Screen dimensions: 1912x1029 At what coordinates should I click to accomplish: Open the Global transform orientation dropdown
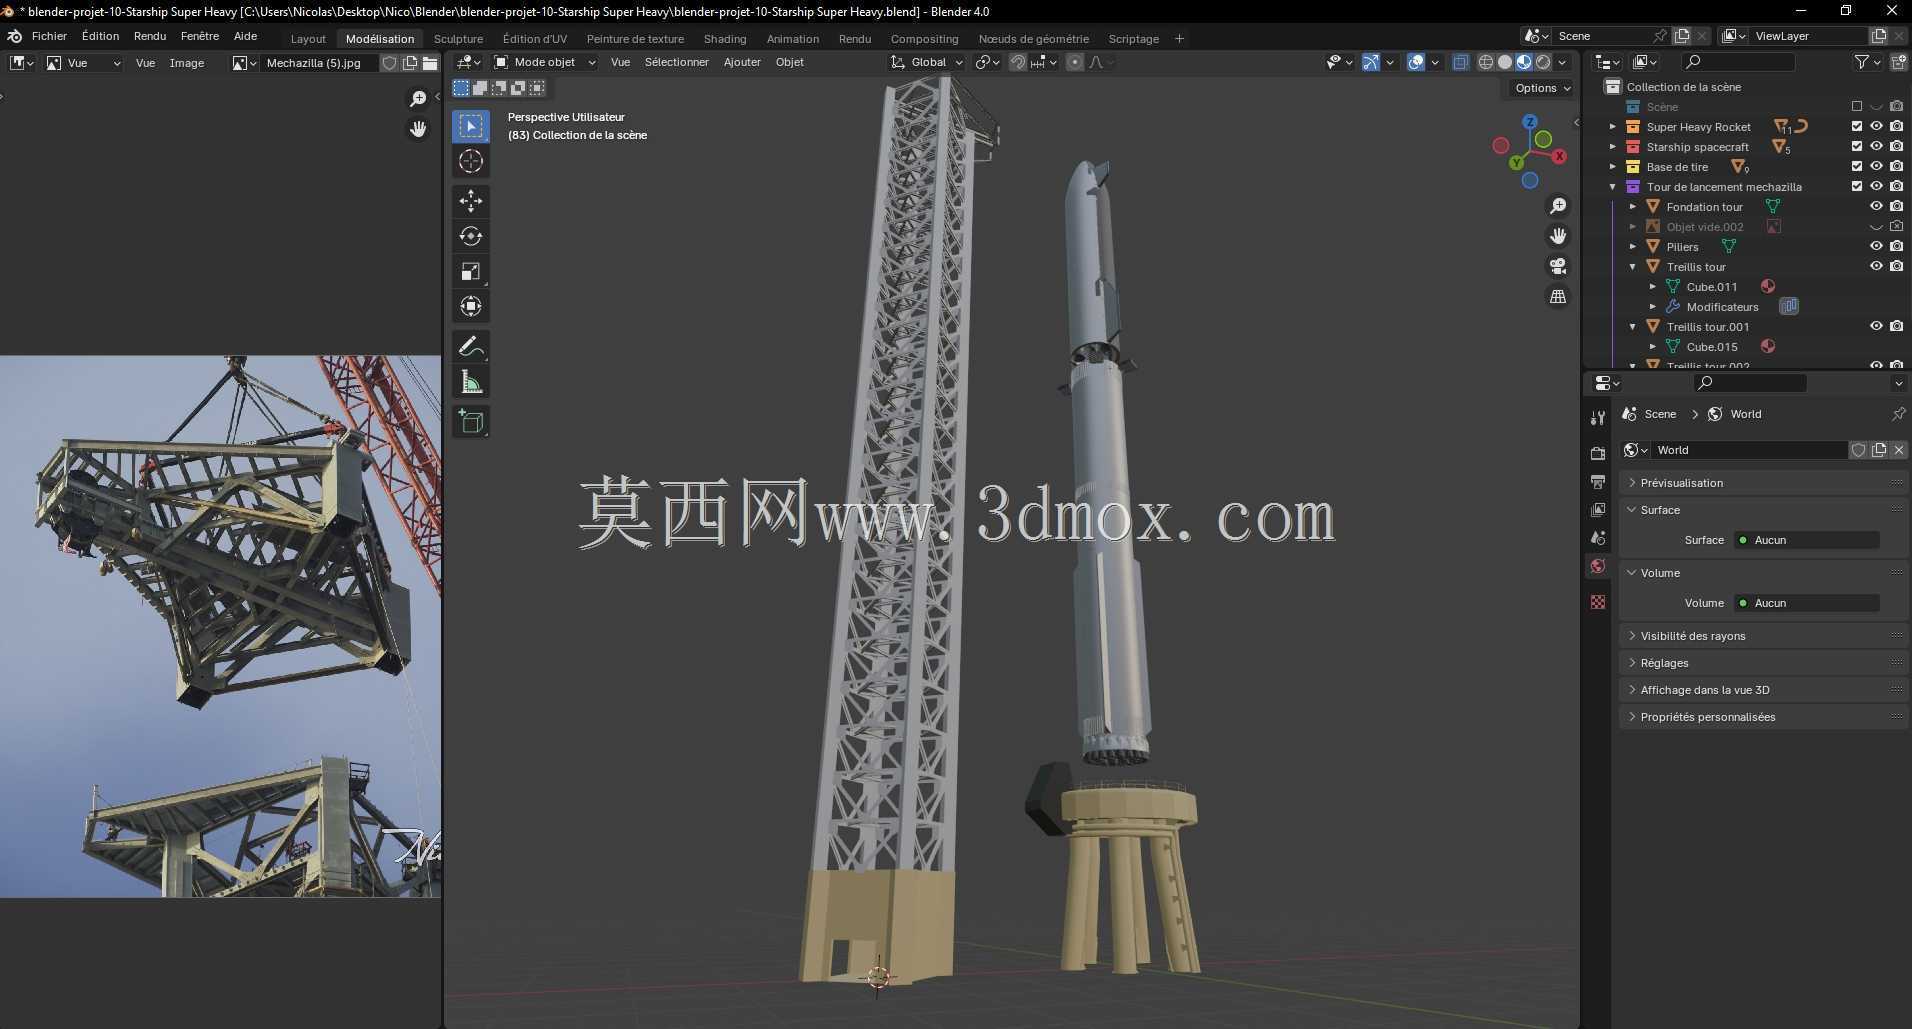pyautogui.click(x=927, y=62)
